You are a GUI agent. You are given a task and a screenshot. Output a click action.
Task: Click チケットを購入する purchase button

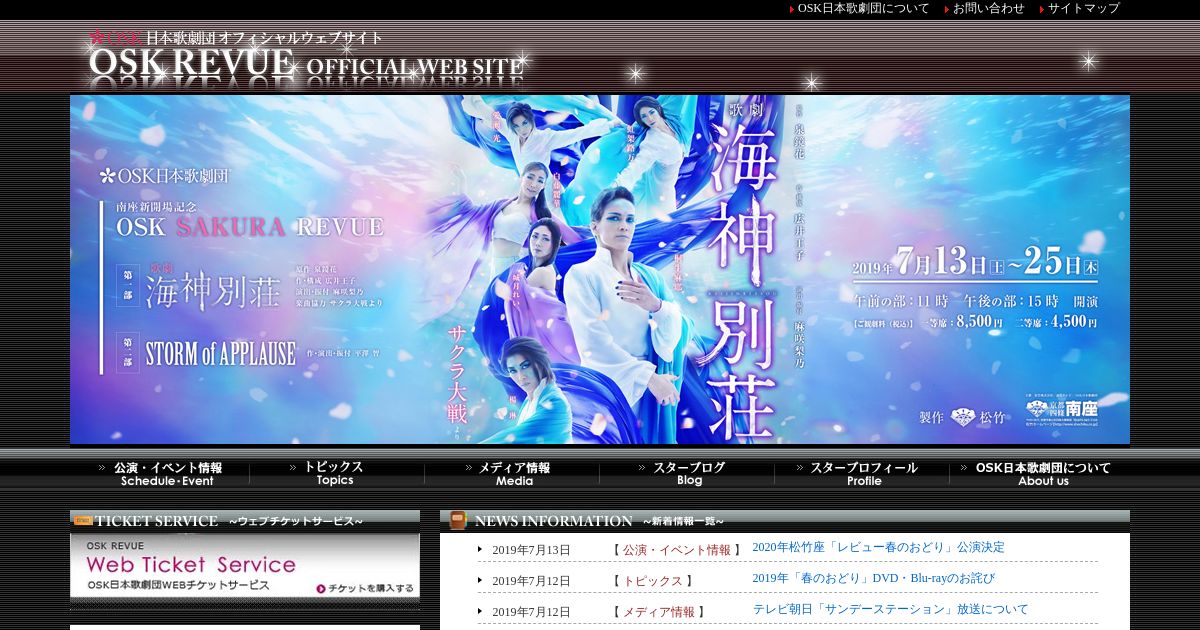(x=365, y=588)
